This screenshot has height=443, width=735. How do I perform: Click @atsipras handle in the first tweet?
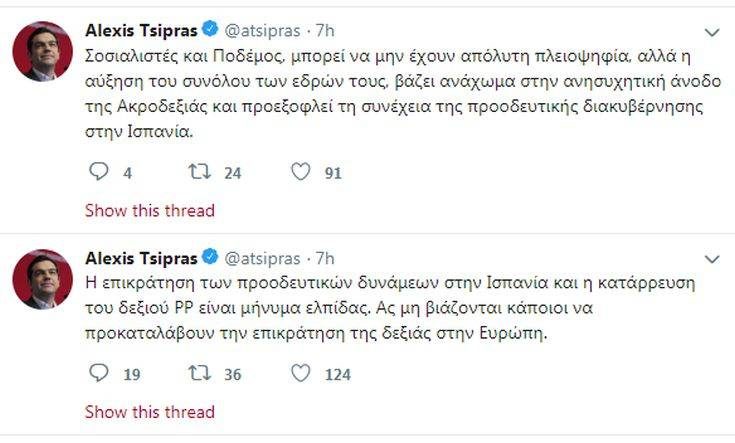click(x=263, y=29)
